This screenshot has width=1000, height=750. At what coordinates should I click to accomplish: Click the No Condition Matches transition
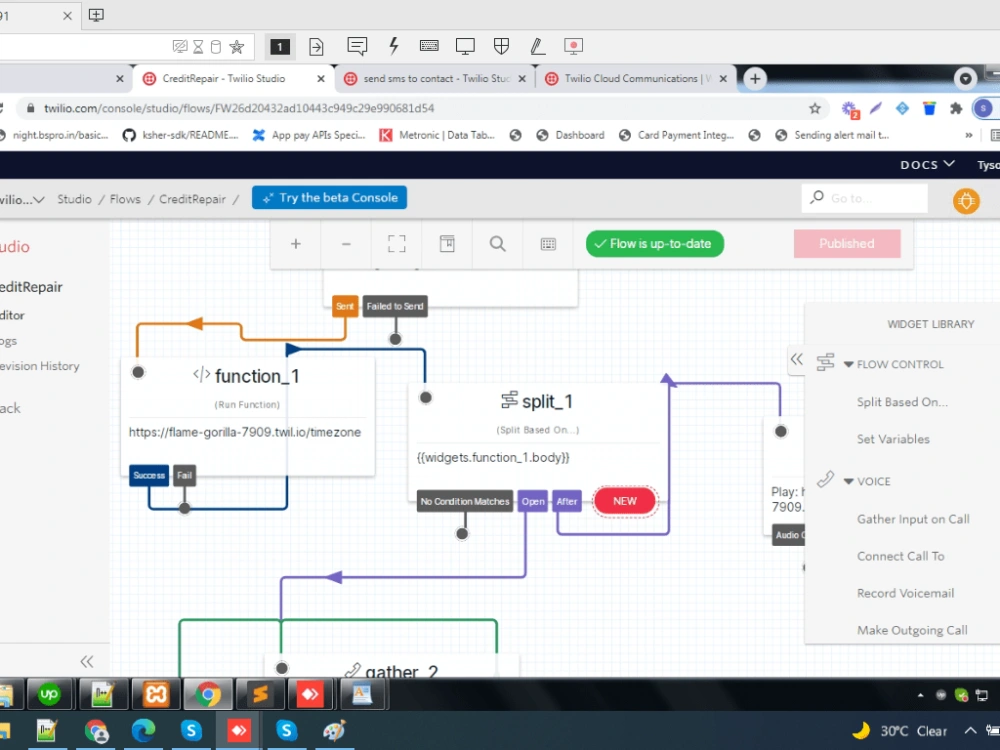pyautogui.click(x=465, y=501)
